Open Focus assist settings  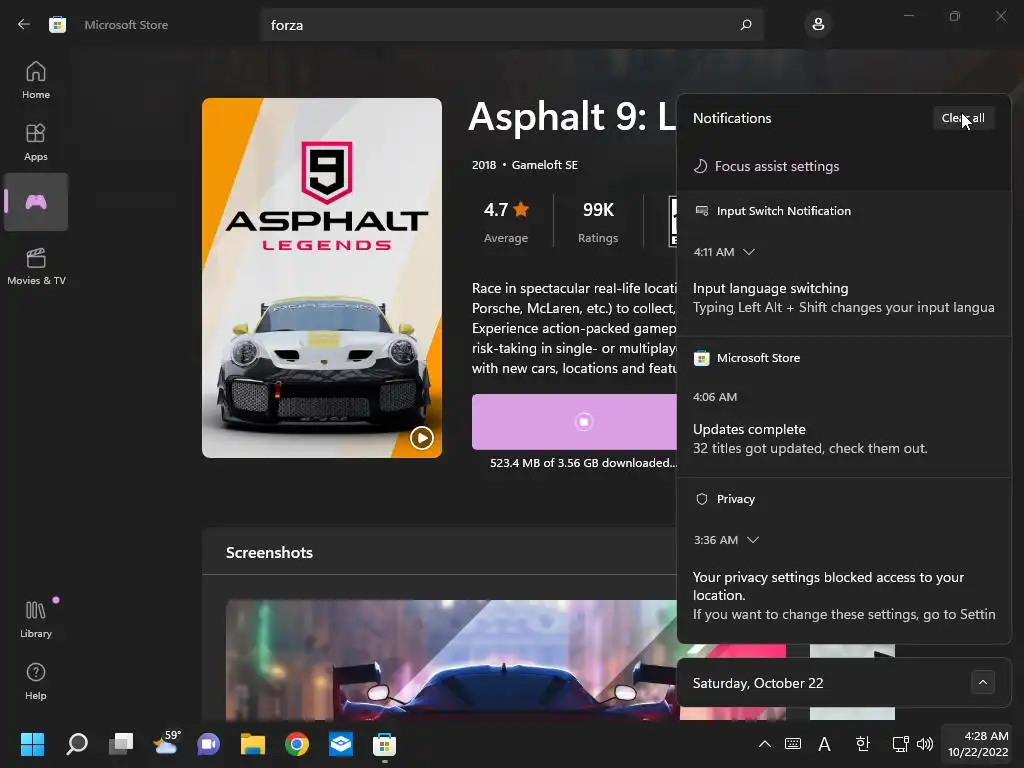pos(765,167)
